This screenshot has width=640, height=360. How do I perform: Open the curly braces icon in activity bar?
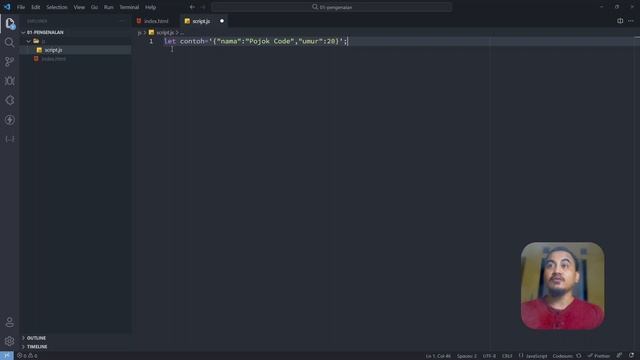pos(9,139)
